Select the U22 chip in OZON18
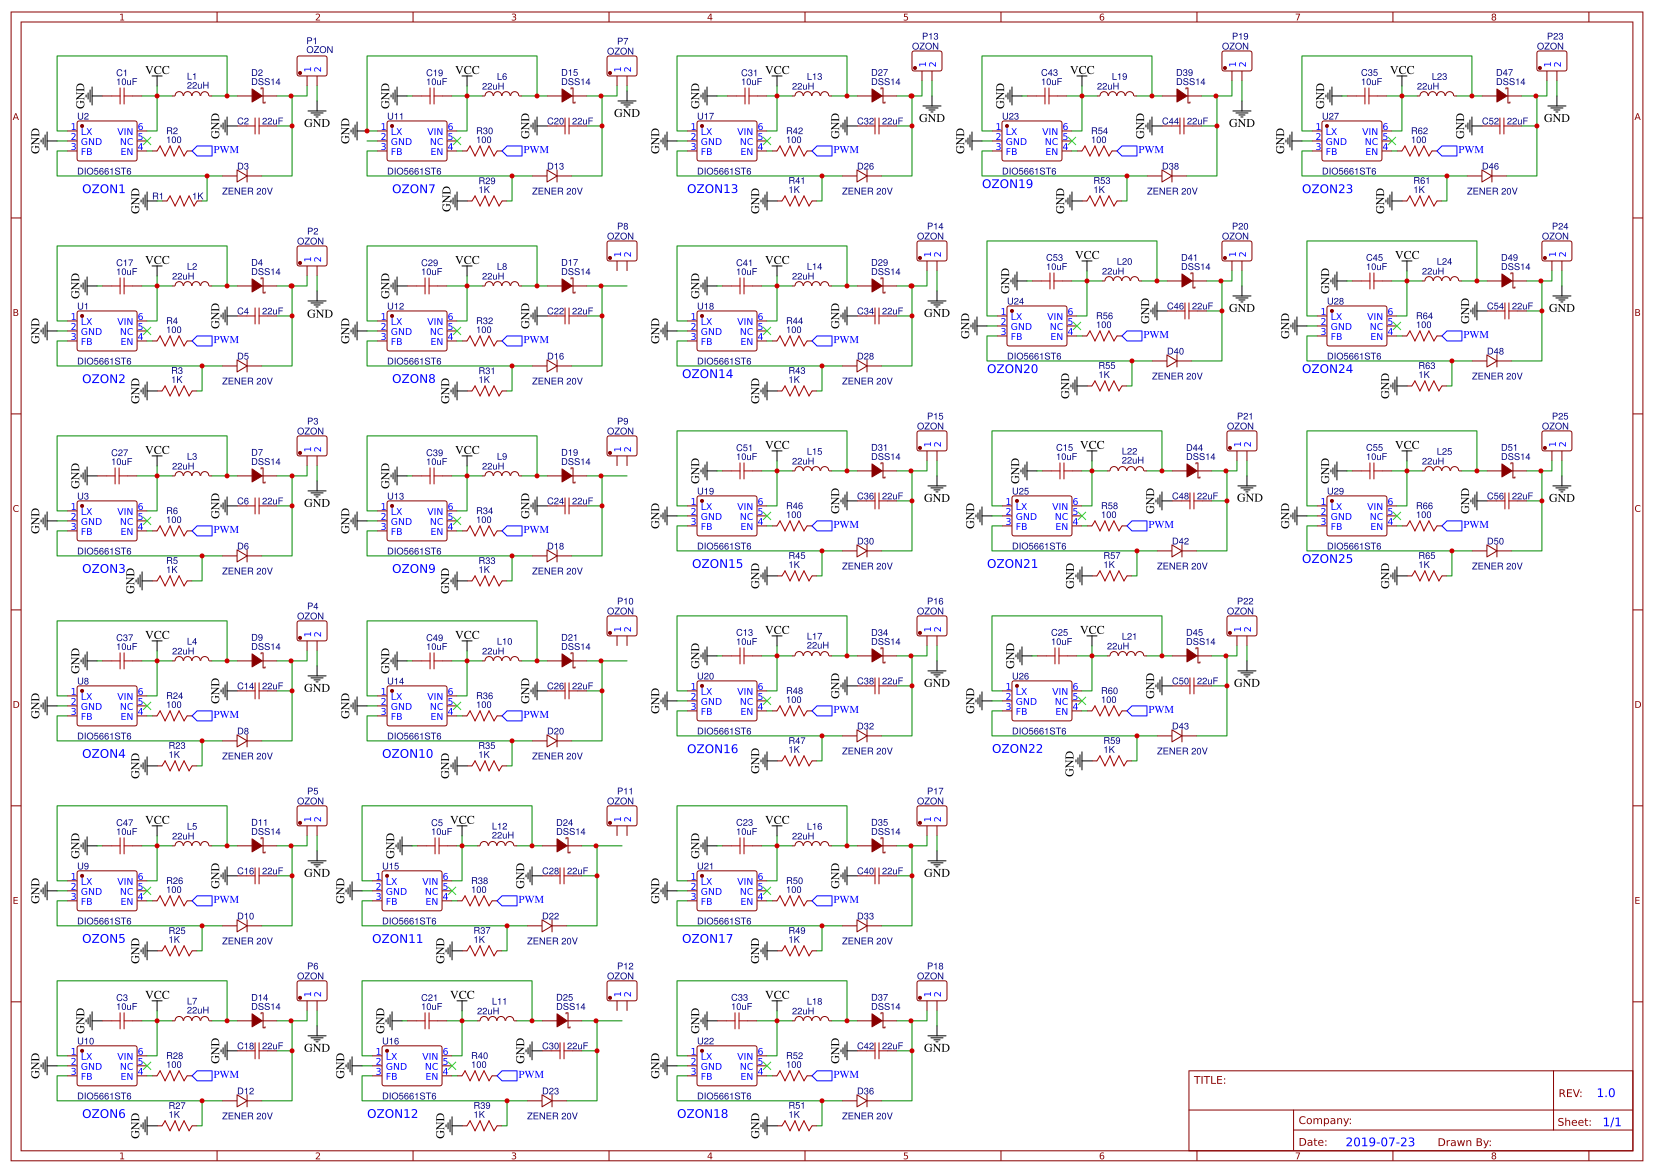The image size is (1655, 1172). 727,1066
